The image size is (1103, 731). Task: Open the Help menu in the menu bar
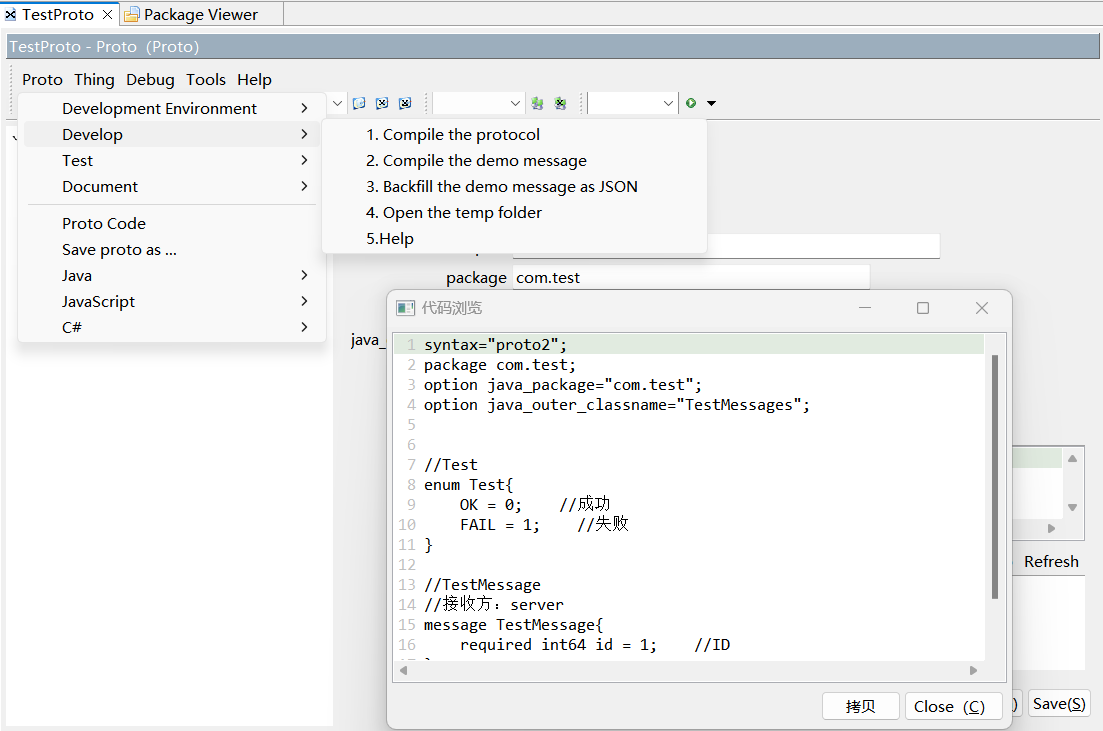(x=254, y=80)
